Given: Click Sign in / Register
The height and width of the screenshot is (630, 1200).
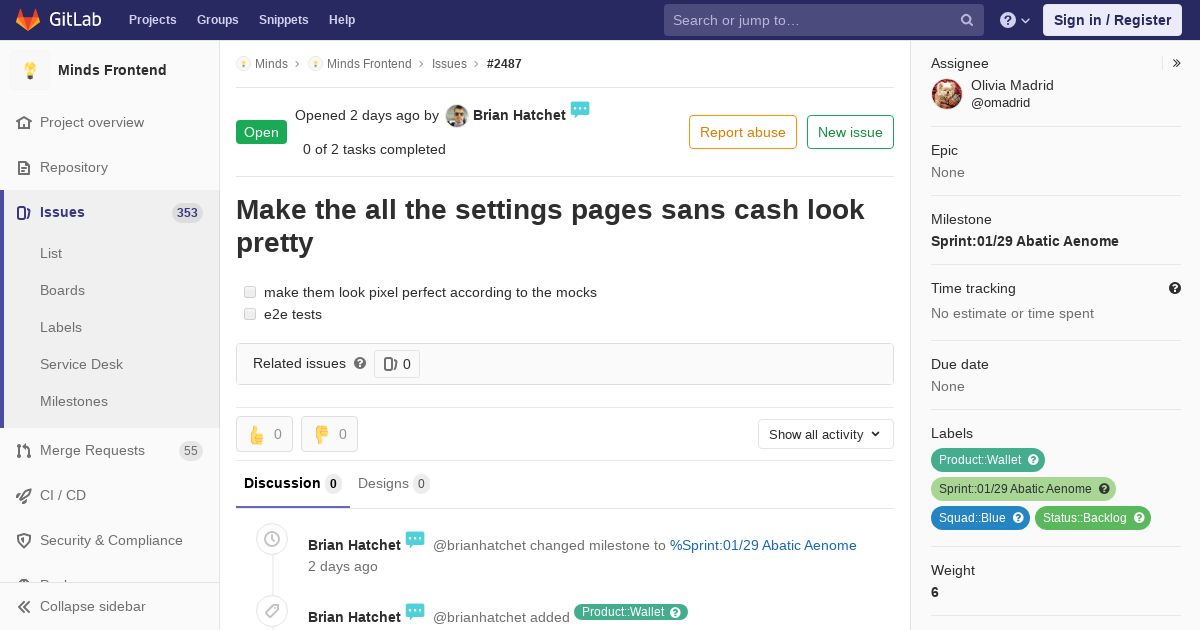Looking at the screenshot, I should pos(1112,20).
